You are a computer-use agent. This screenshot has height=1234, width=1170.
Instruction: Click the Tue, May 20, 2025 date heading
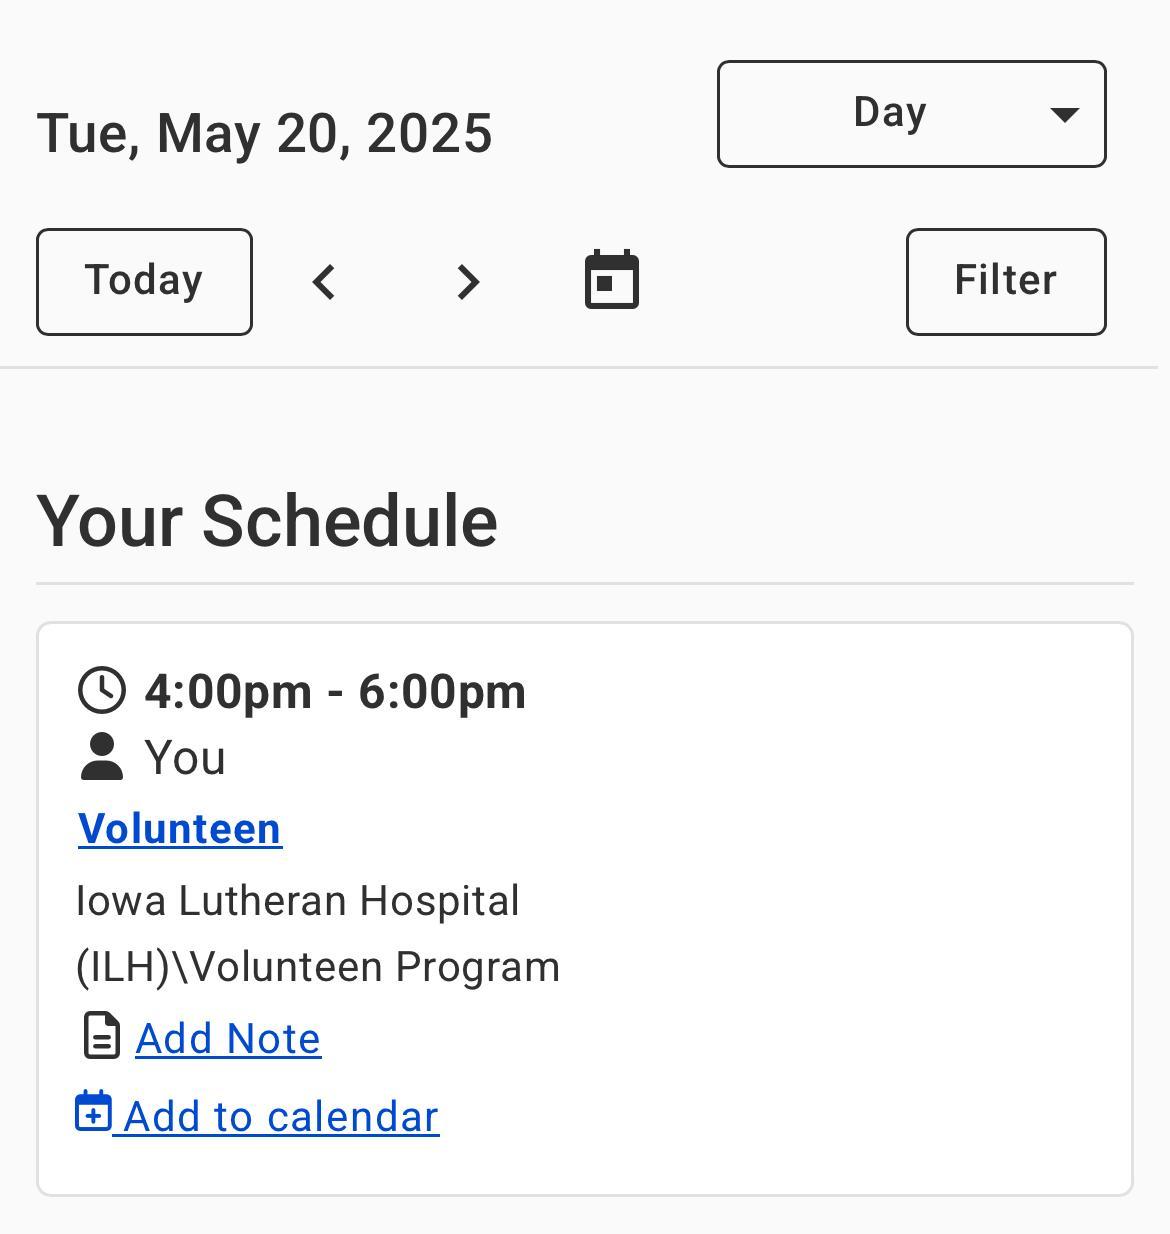pos(264,134)
